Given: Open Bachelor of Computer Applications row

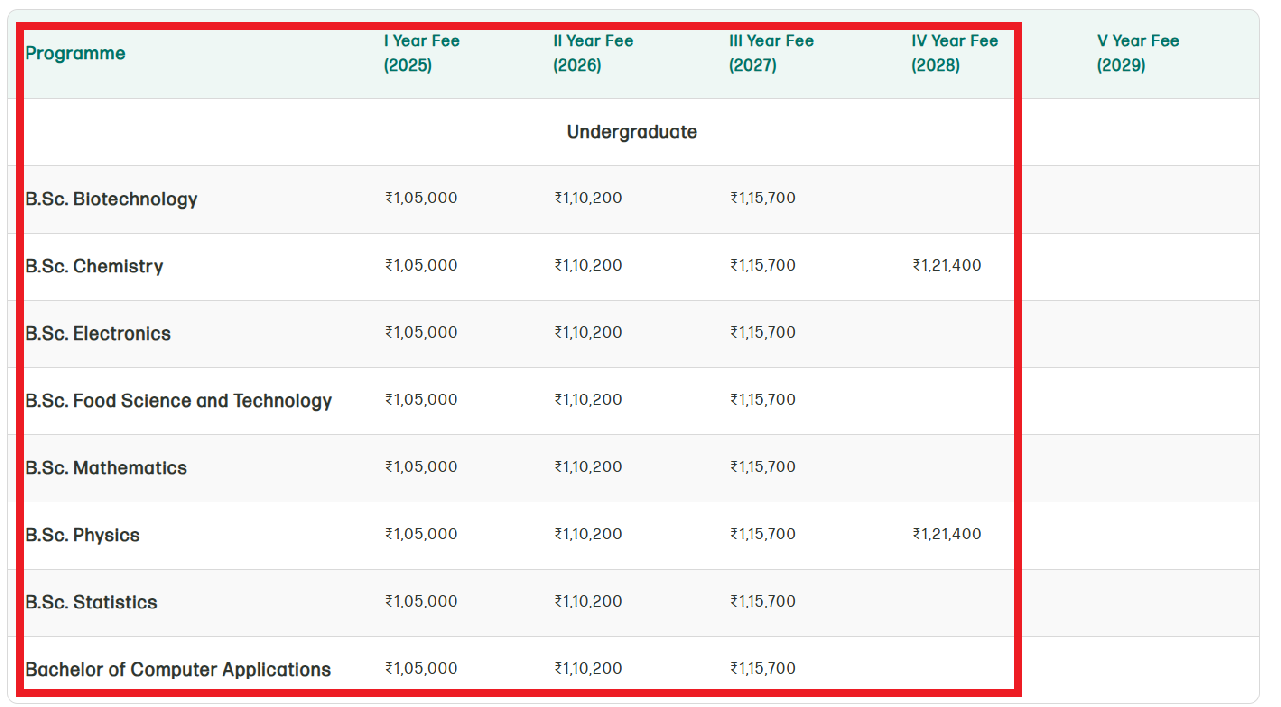Looking at the screenshot, I should coord(179,669).
